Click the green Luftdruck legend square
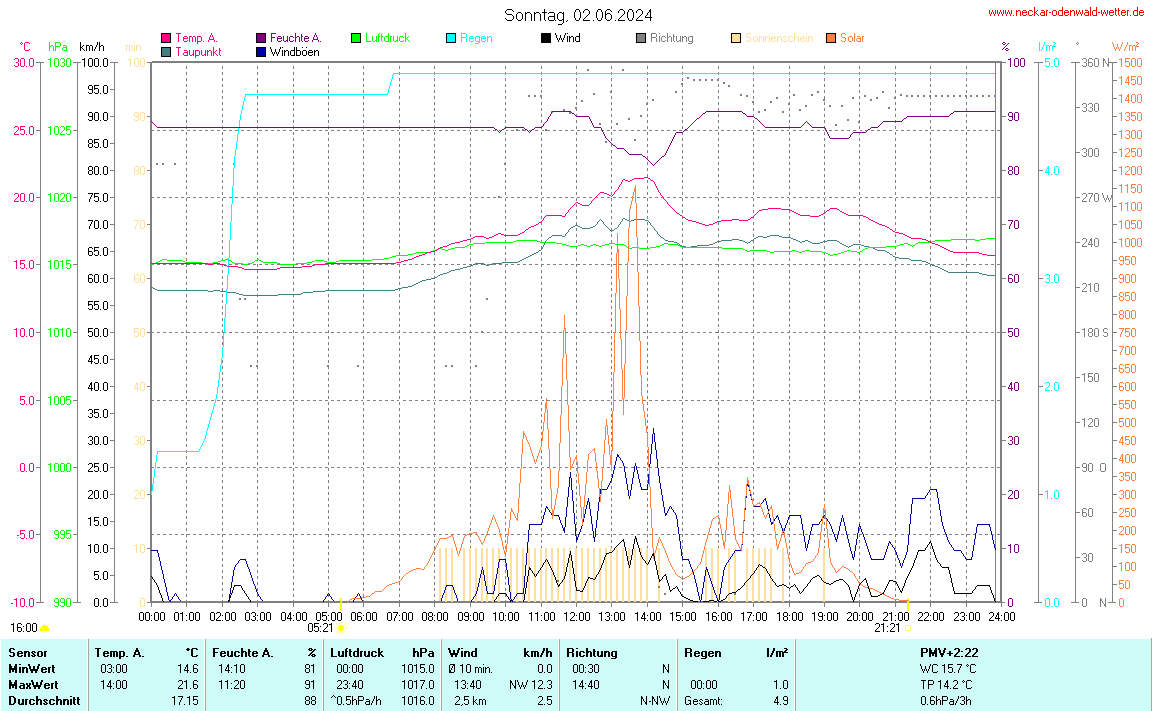This screenshot has height=711, width=1152. coord(356,38)
